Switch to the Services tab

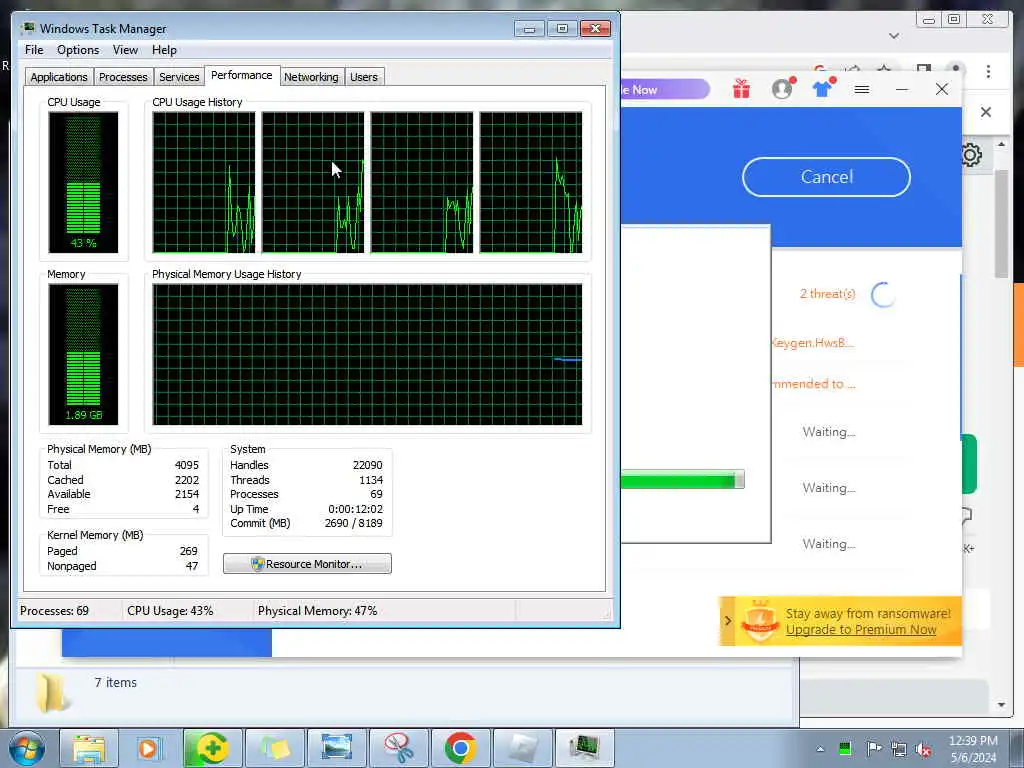(179, 77)
